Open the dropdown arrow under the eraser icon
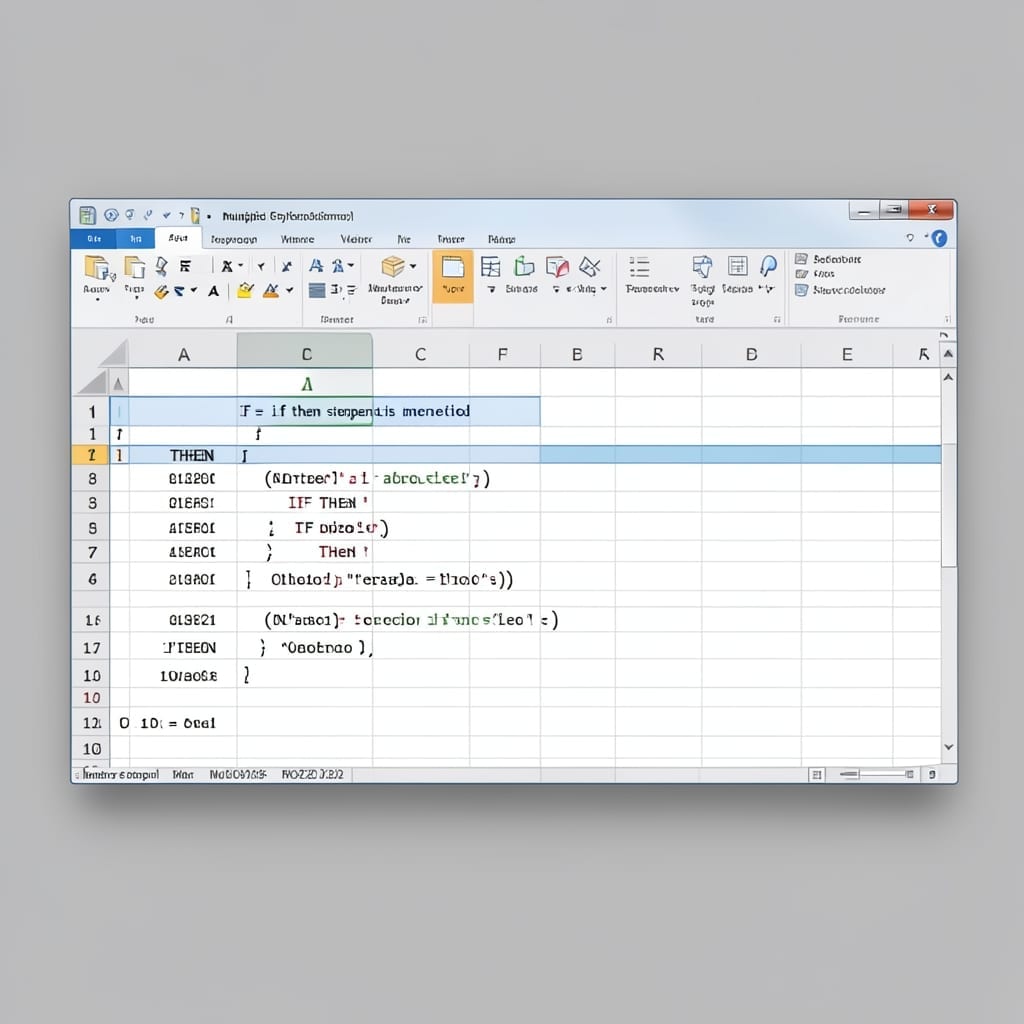The width and height of the screenshot is (1024, 1024). [x=603, y=289]
